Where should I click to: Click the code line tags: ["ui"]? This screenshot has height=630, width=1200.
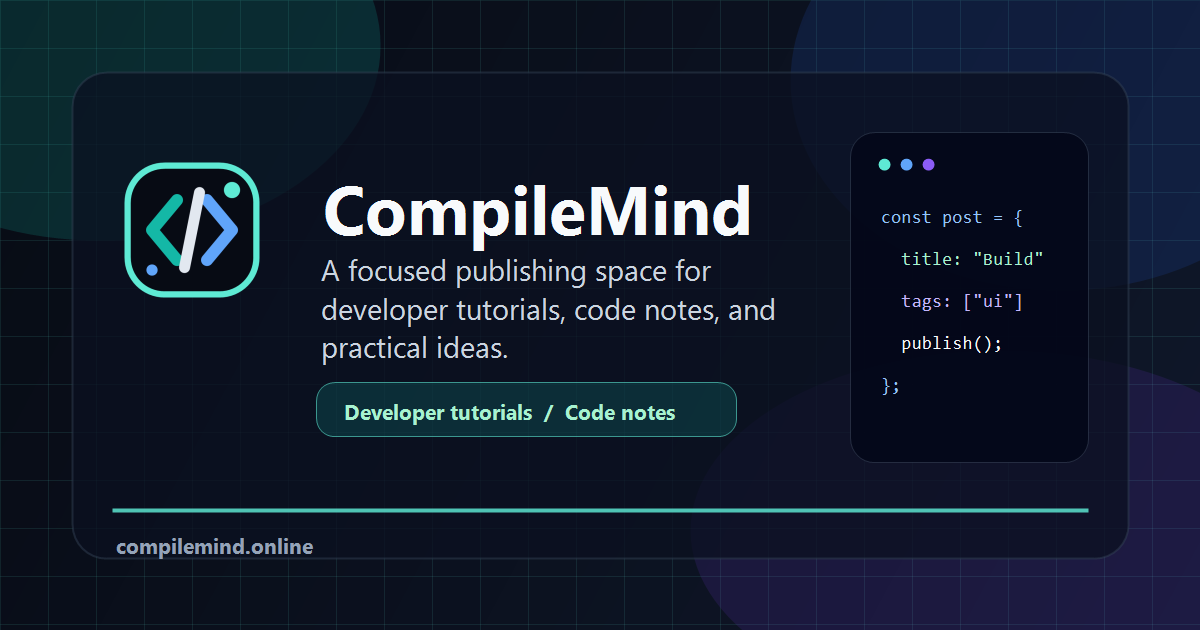click(x=962, y=301)
